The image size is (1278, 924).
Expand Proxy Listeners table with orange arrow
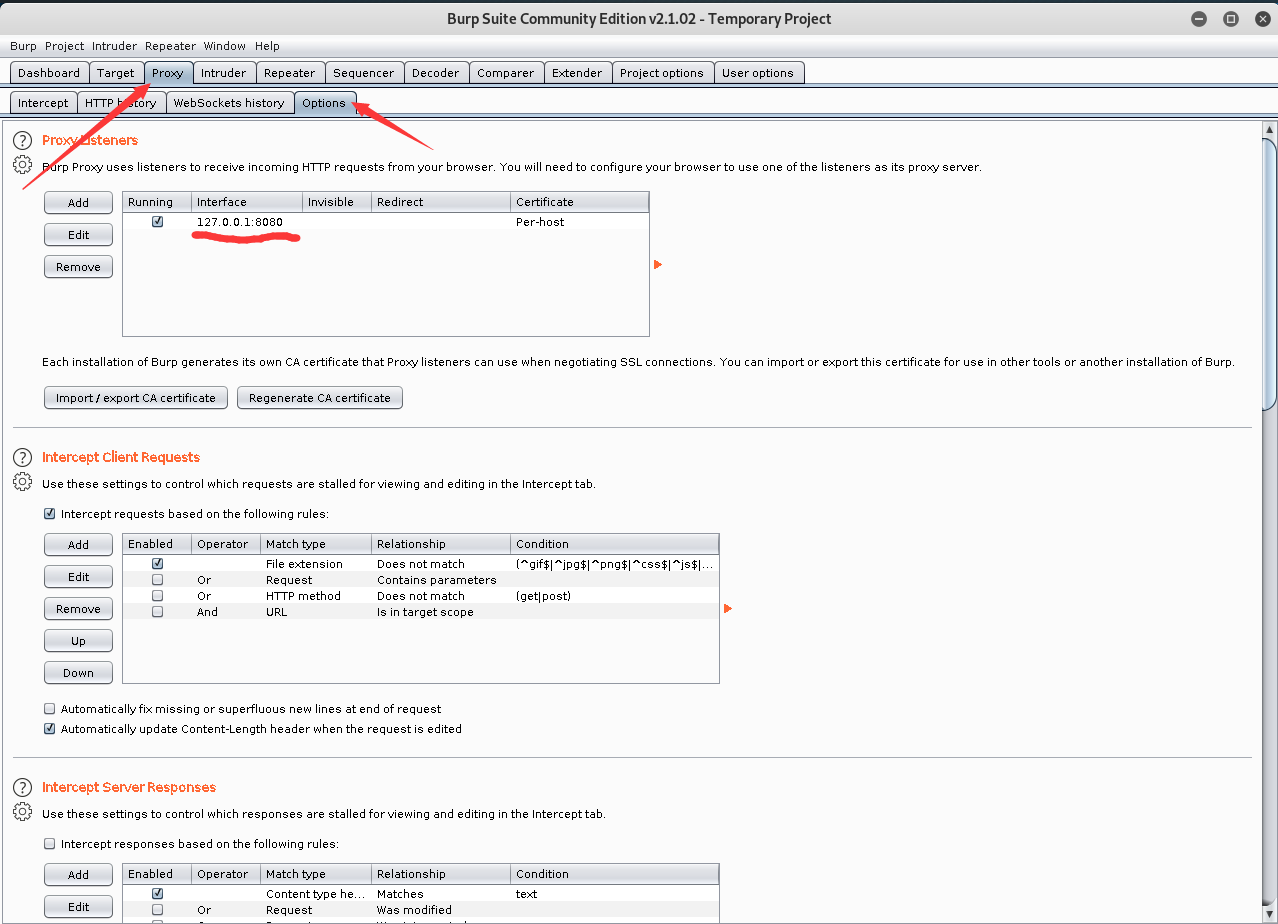[658, 265]
